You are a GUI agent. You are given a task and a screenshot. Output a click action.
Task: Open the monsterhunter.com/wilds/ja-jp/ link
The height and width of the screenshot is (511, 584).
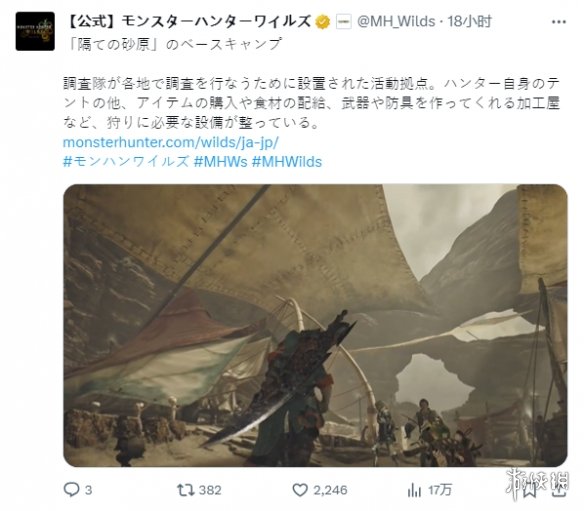(x=171, y=142)
